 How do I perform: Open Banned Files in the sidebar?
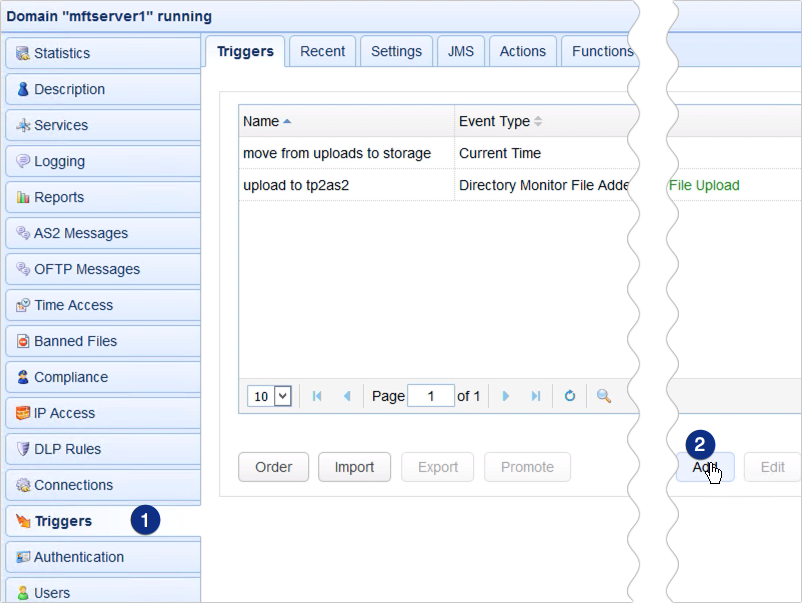pos(102,341)
